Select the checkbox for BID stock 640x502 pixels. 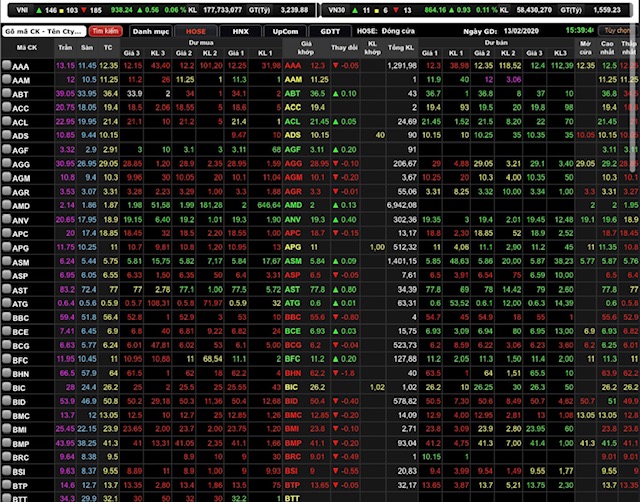7,400
